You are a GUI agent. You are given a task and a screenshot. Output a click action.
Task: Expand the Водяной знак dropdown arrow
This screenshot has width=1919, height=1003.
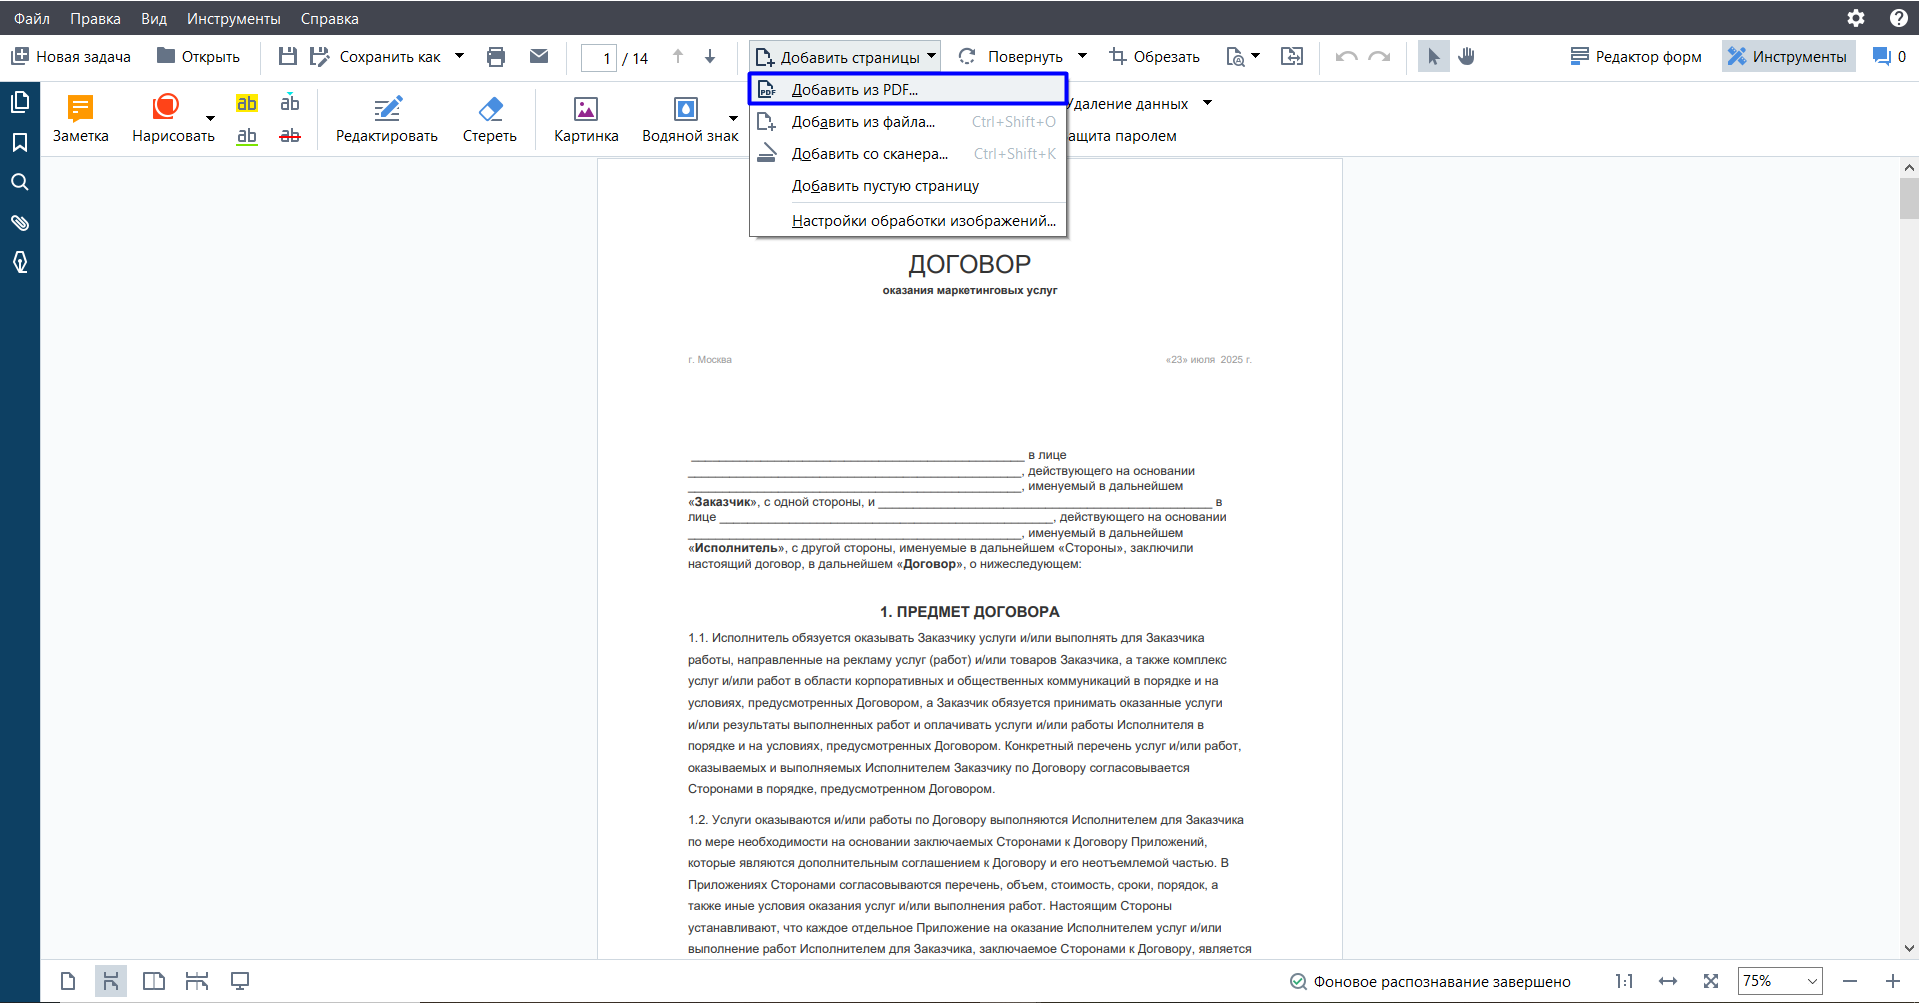pyautogui.click(x=734, y=119)
